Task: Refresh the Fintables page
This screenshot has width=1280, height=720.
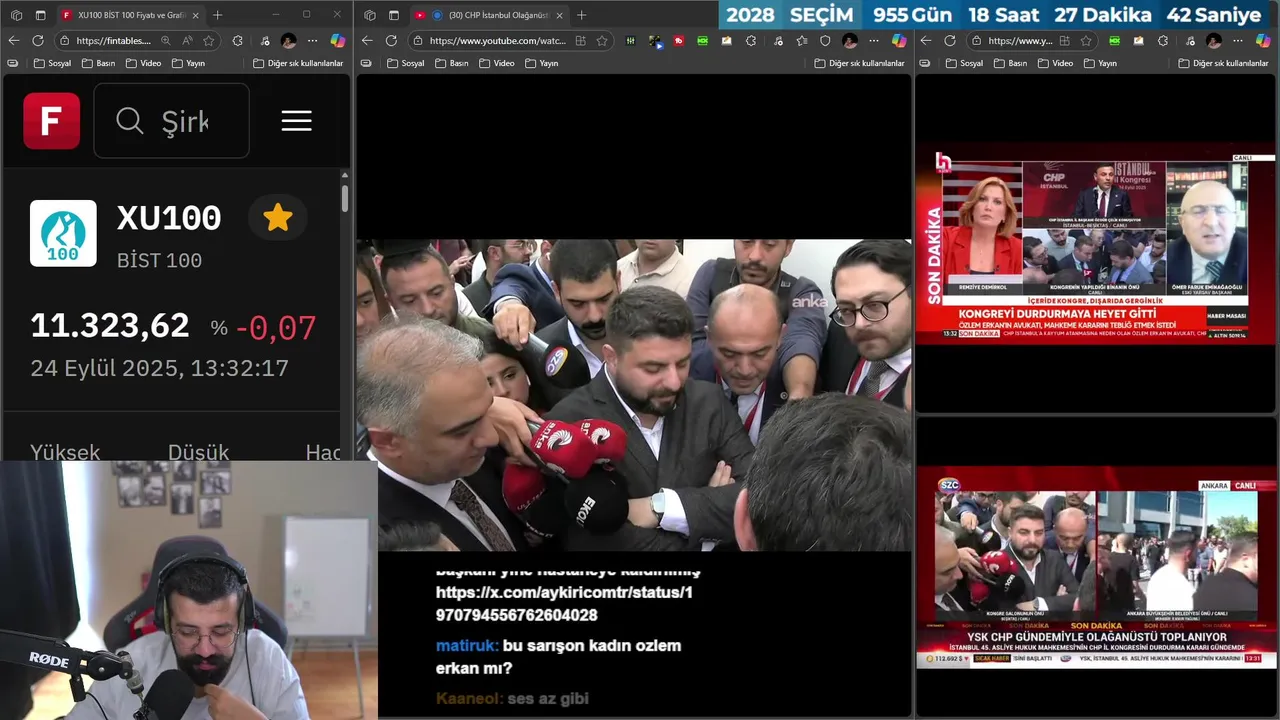Action: click(38, 41)
